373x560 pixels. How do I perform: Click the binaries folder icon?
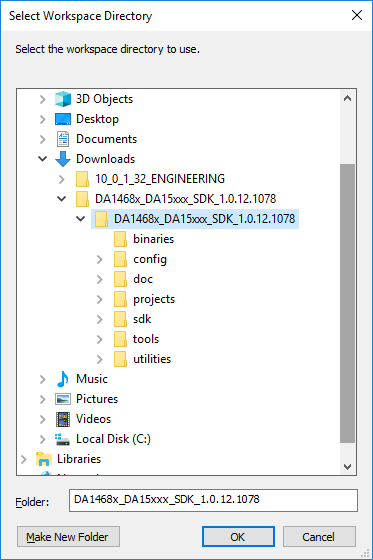[x=120, y=239]
